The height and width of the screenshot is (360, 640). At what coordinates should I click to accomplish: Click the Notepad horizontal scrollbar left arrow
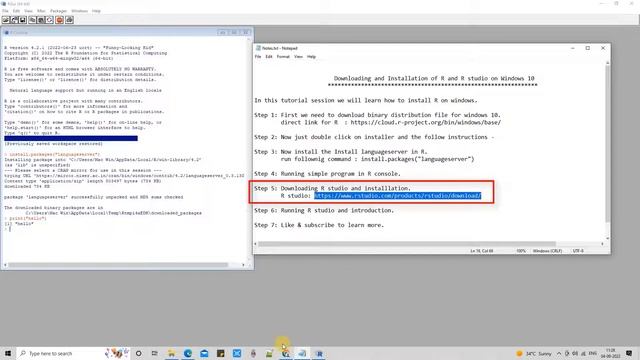(x=256, y=244)
